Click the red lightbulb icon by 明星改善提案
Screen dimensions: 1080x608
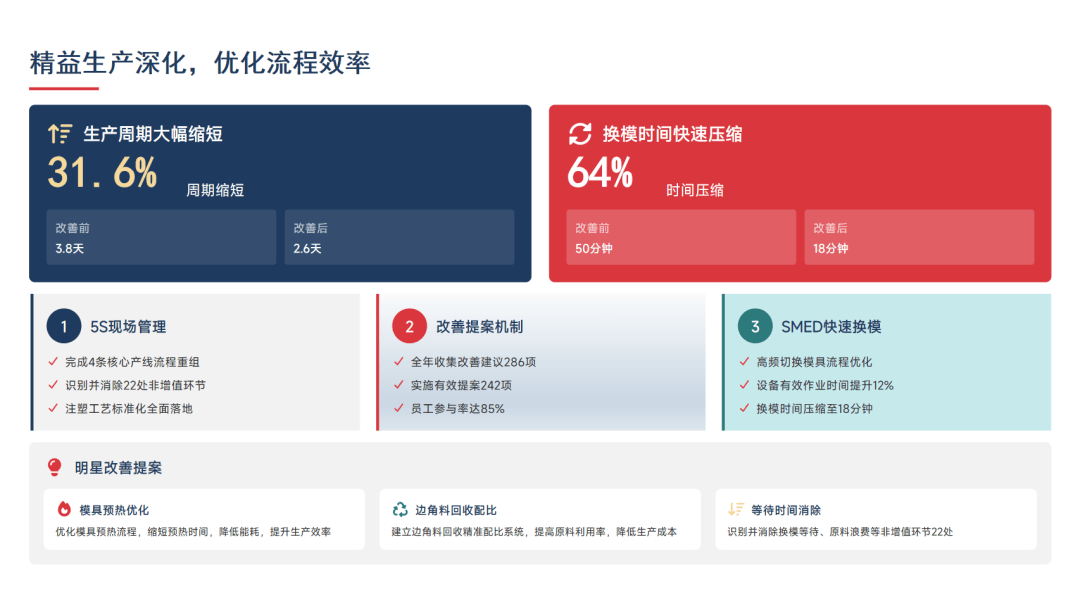click(x=55, y=467)
